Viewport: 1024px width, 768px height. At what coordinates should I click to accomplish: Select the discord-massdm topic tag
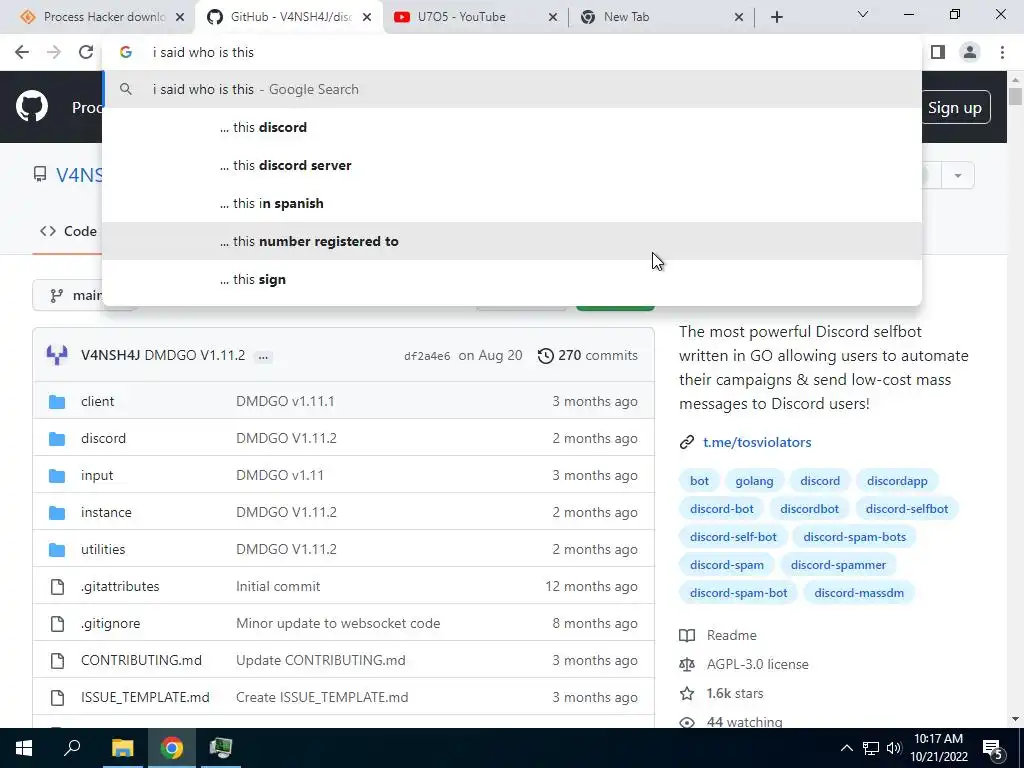click(859, 593)
